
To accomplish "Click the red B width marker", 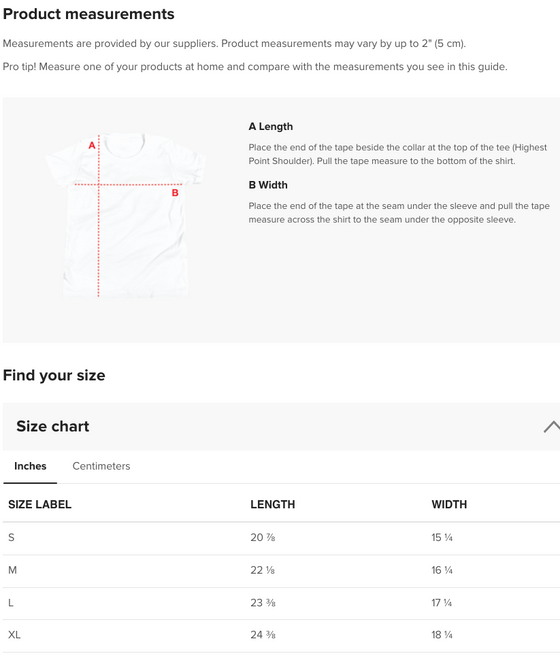I will click(175, 193).
